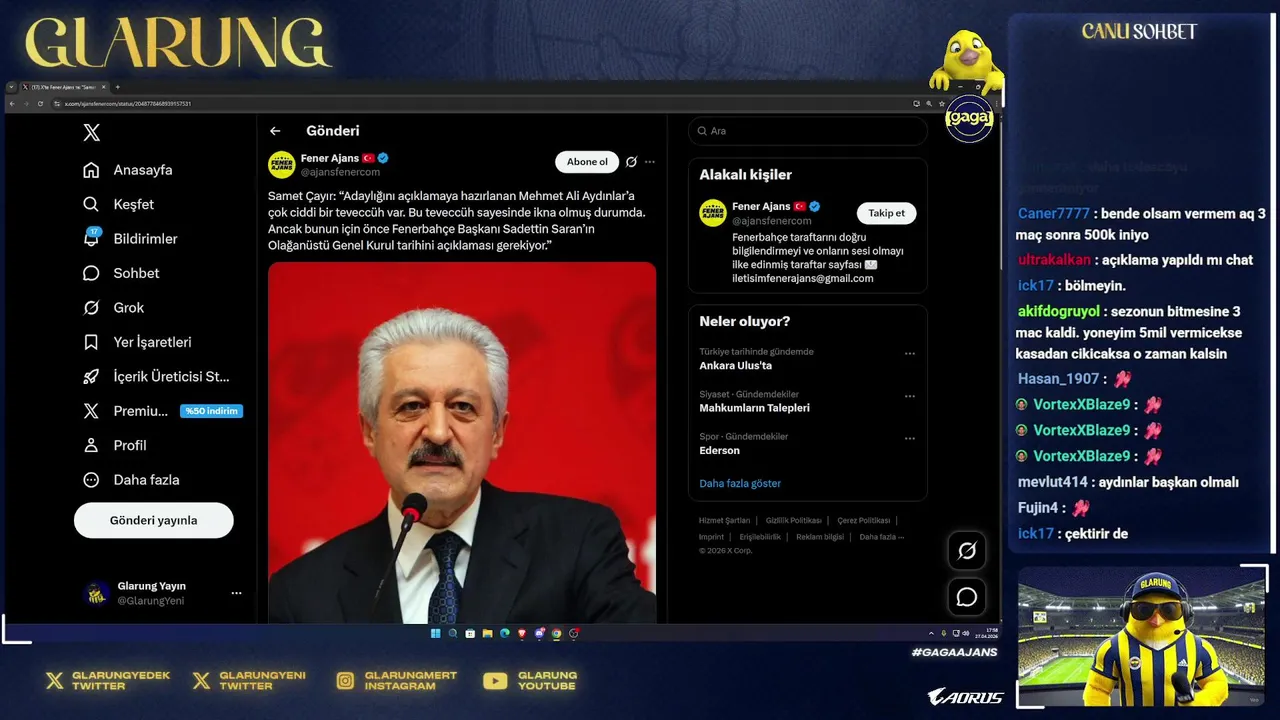Open post more options dots
1280x720 pixels.
pos(650,162)
